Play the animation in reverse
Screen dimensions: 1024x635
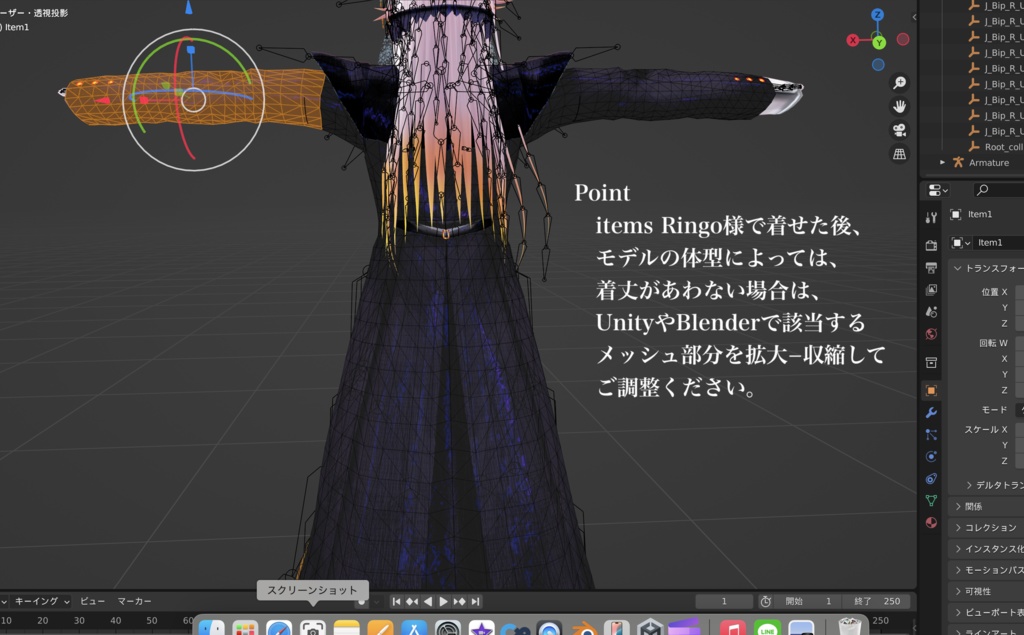pyautogui.click(x=428, y=601)
